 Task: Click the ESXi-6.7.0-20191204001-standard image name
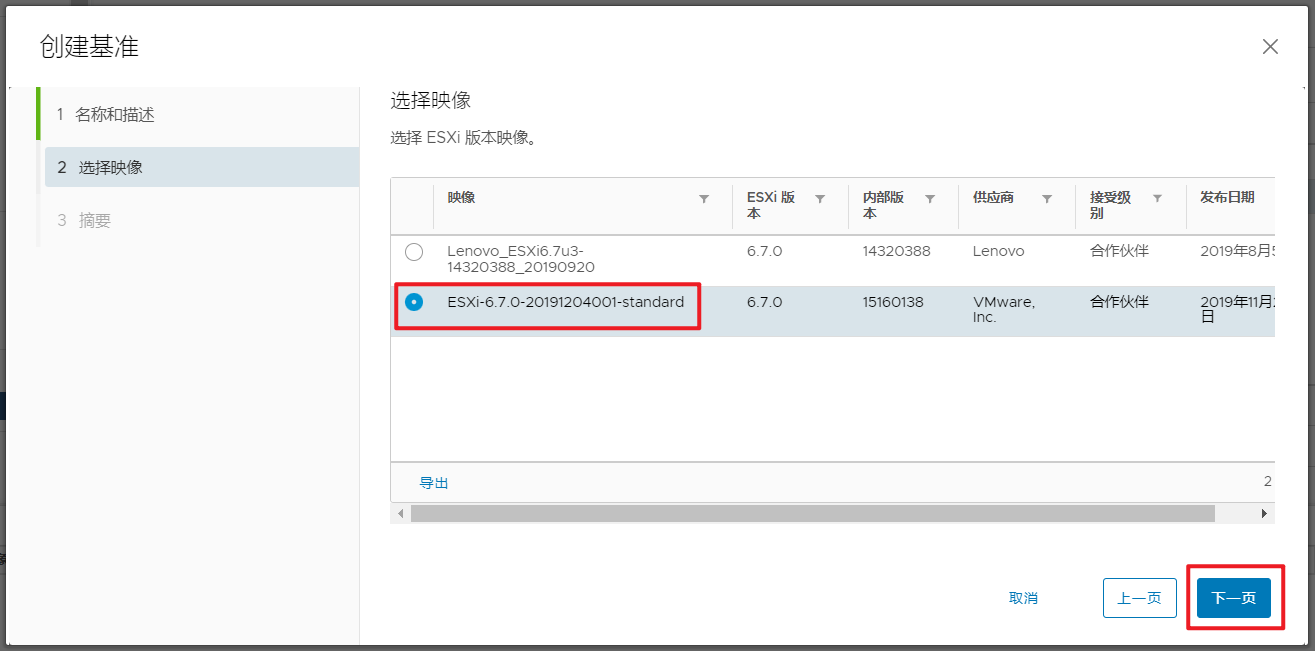point(566,301)
